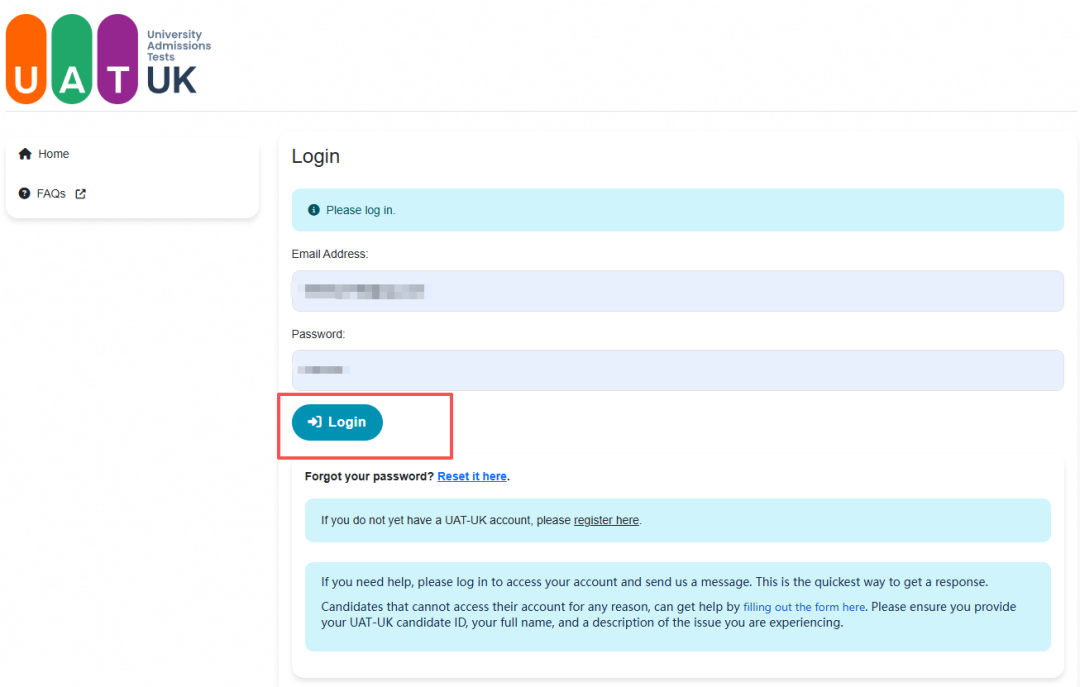Follow the Reset it here link

[472, 476]
